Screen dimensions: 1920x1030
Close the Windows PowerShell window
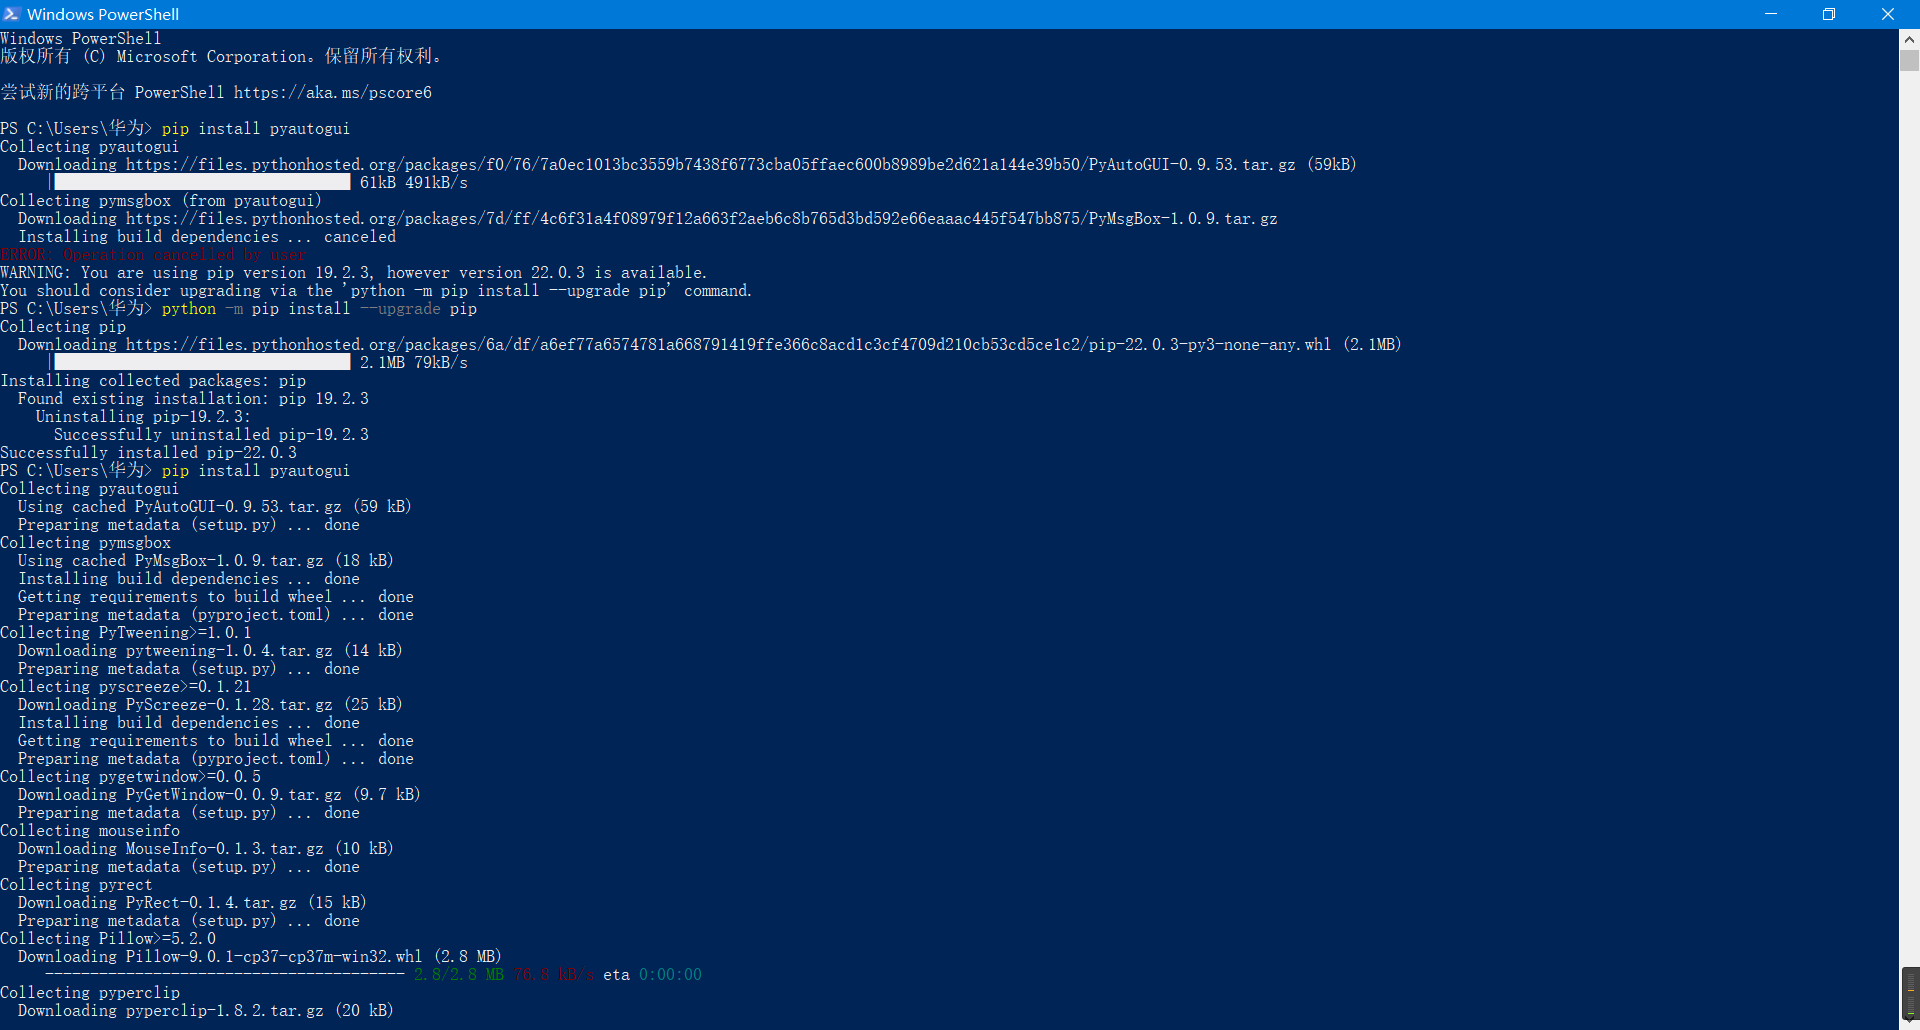1888,14
